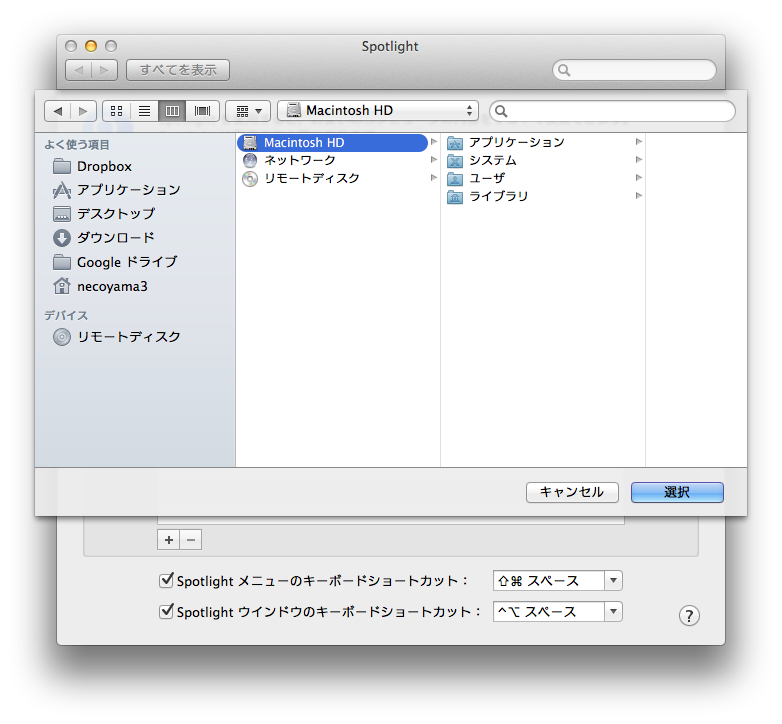Toggle Spotlight ウインドウ keyboard shortcut checkbox
The width and height of the screenshot is (782, 724).
pyautogui.click(x=166, y=611)
